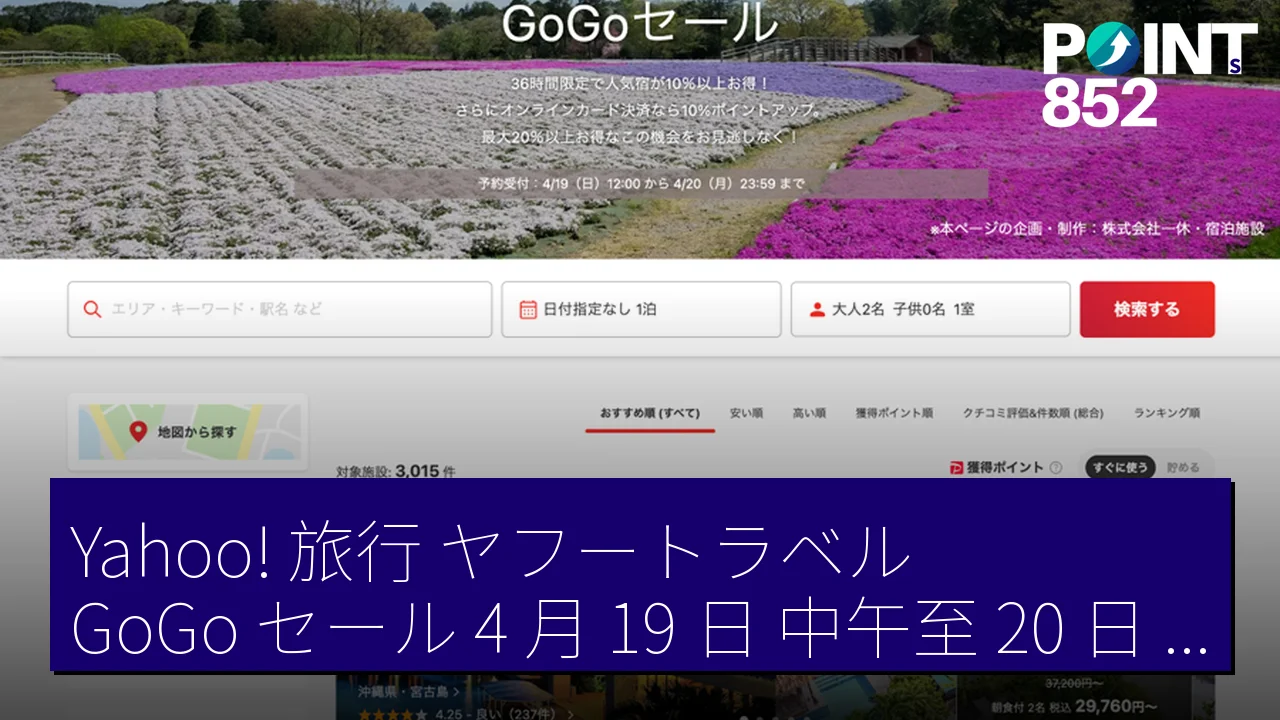Click the POINTs 852 logo

[x=1148, y=74]
